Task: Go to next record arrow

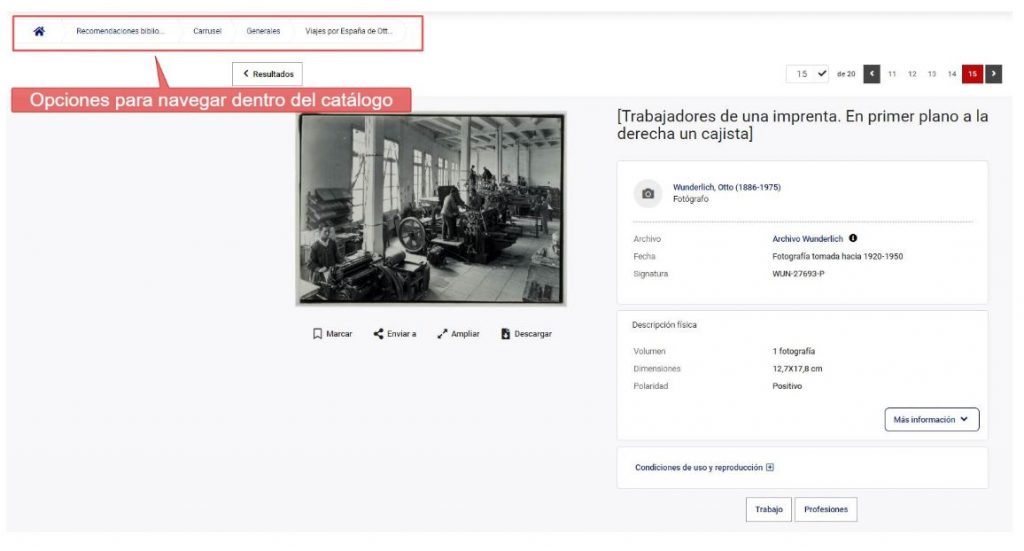Action: [x=993, y=74]
